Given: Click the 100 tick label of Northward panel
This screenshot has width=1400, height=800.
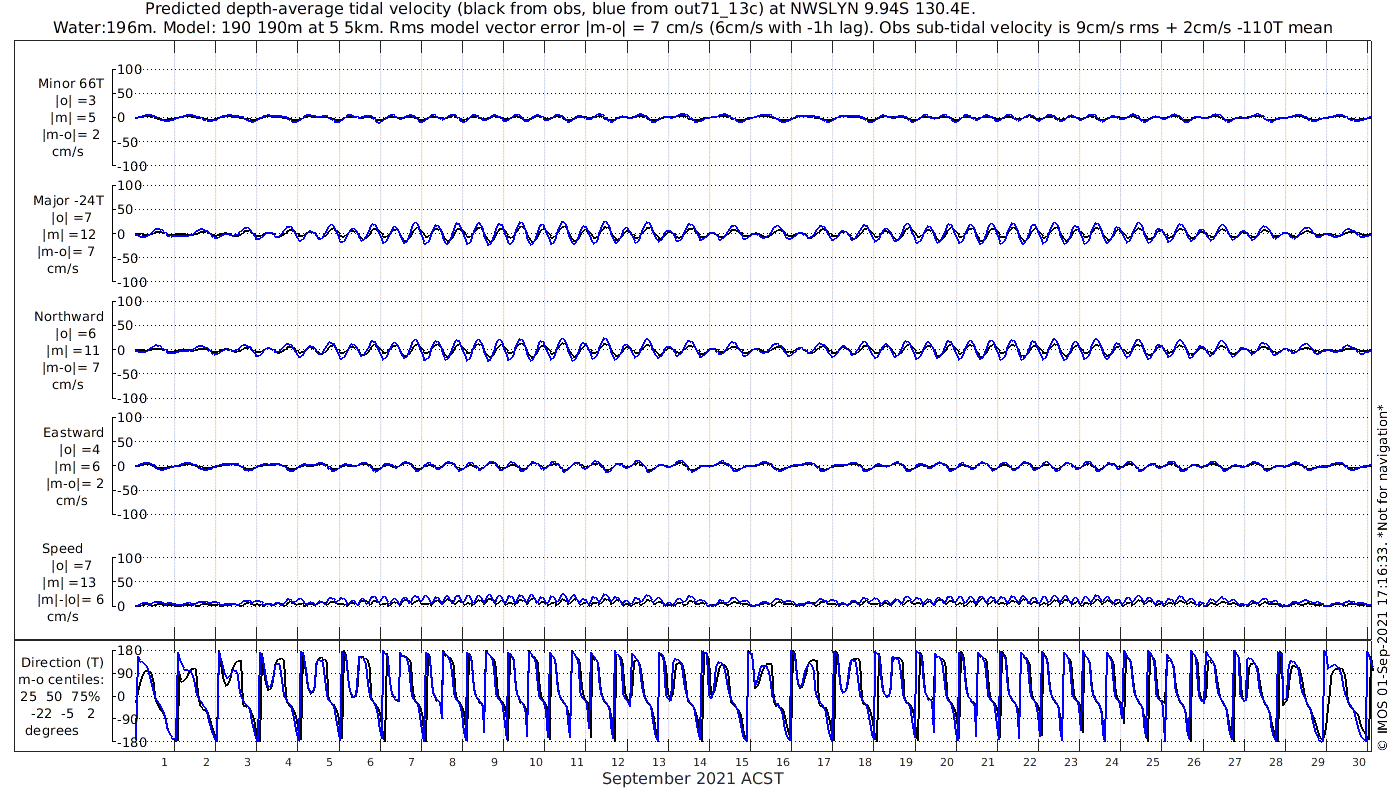Looking at the screenshot, I should 131,301.
